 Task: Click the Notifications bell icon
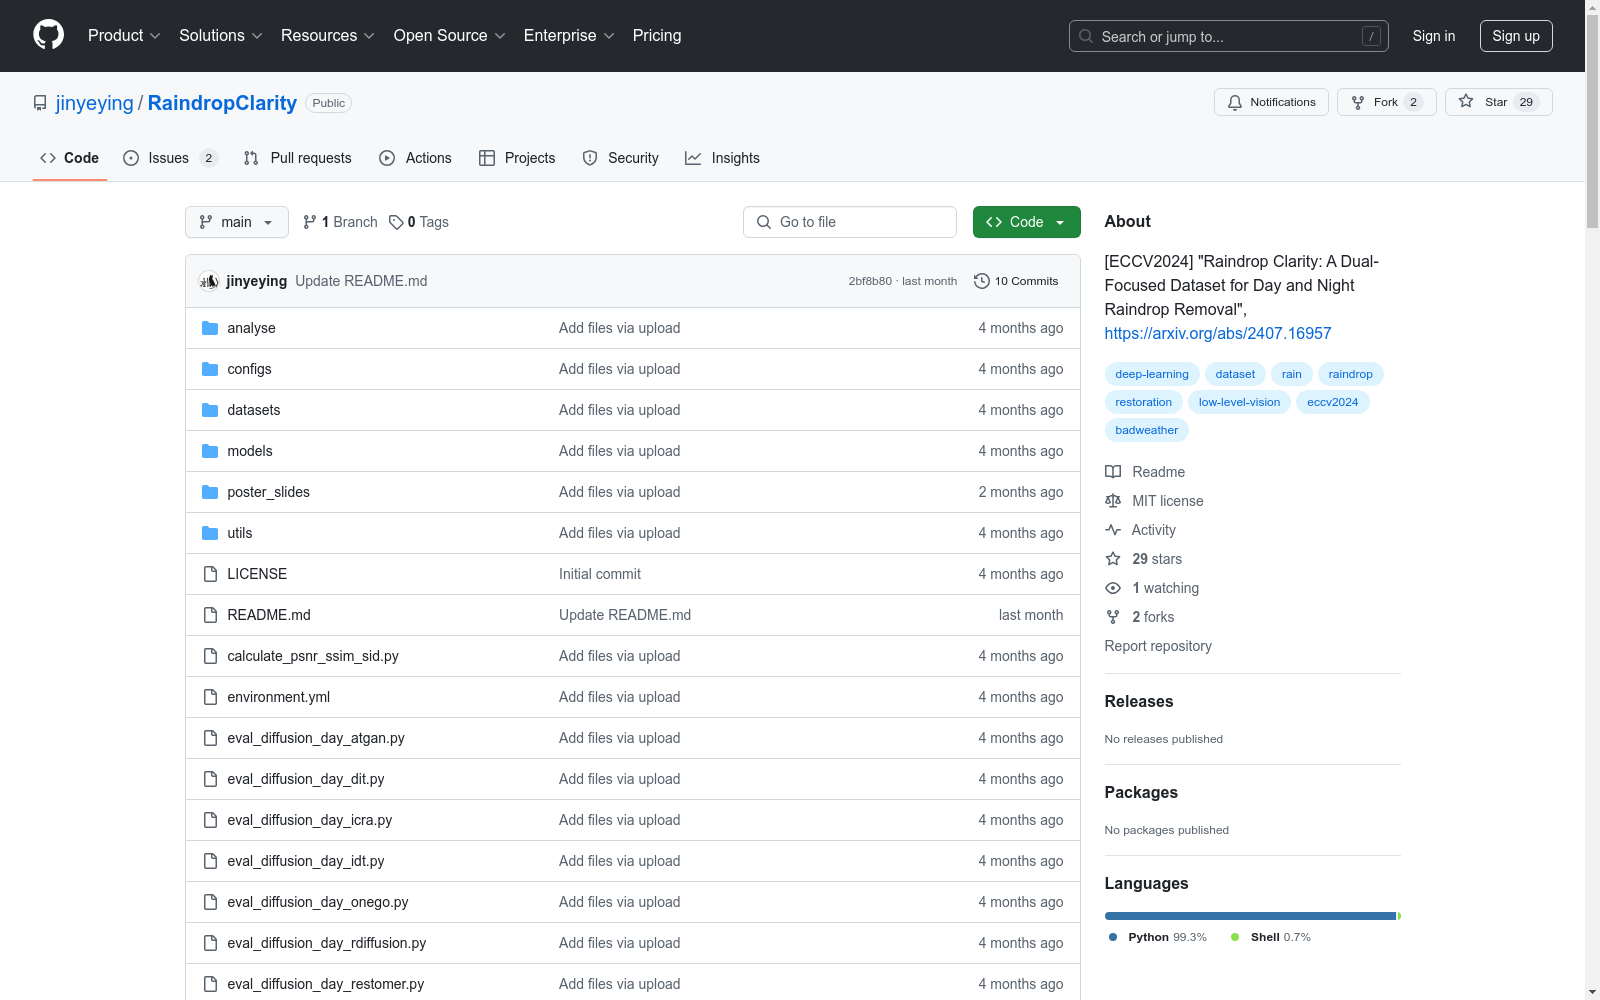coord(1235,102)
